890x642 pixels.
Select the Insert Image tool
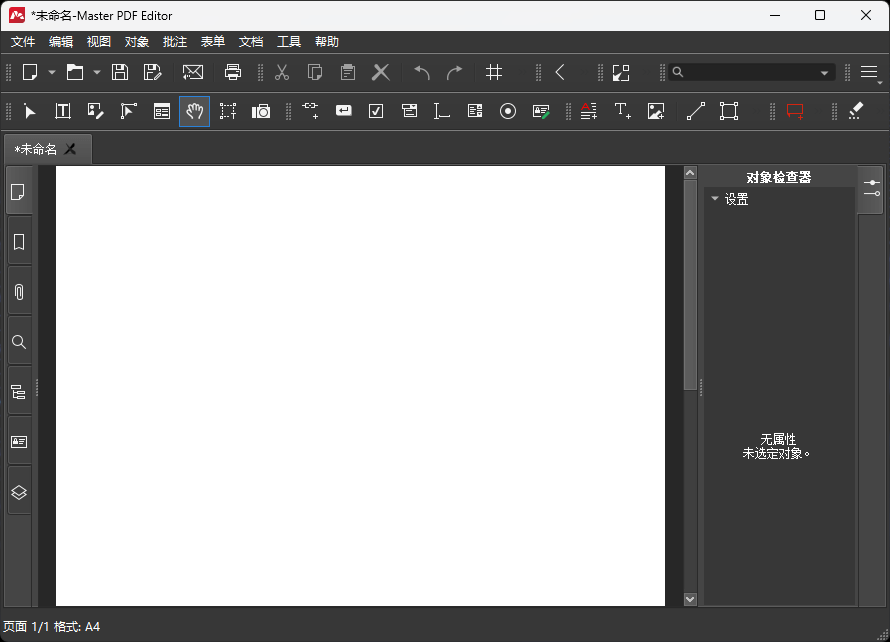point(656,111)
